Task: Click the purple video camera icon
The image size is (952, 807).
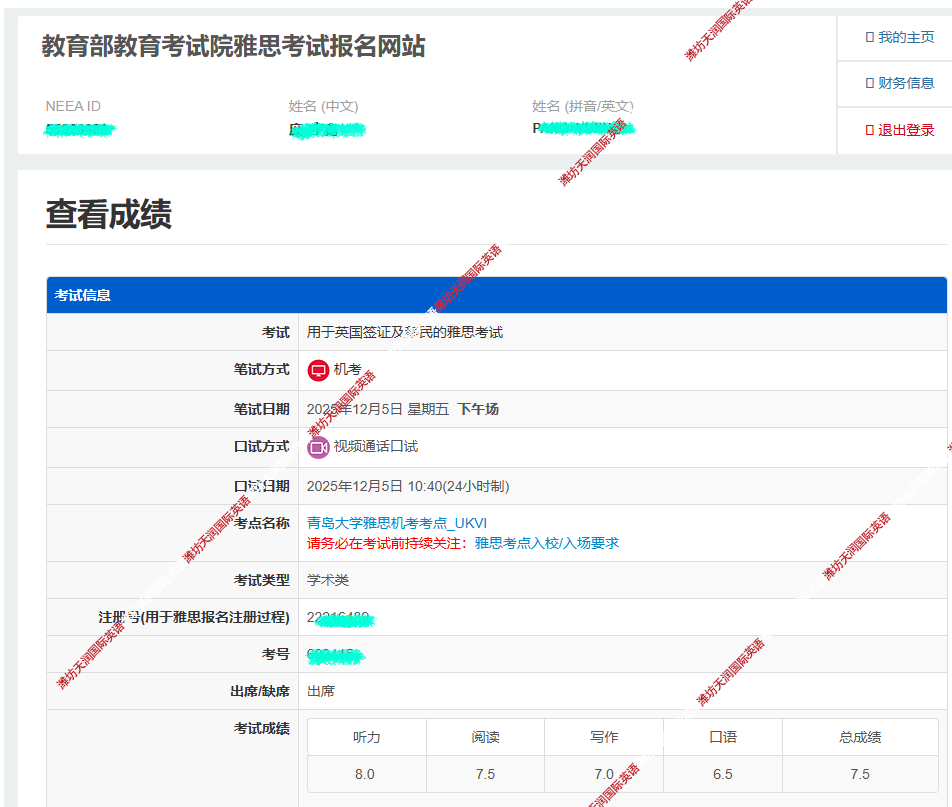Action: tap(318, 447)
